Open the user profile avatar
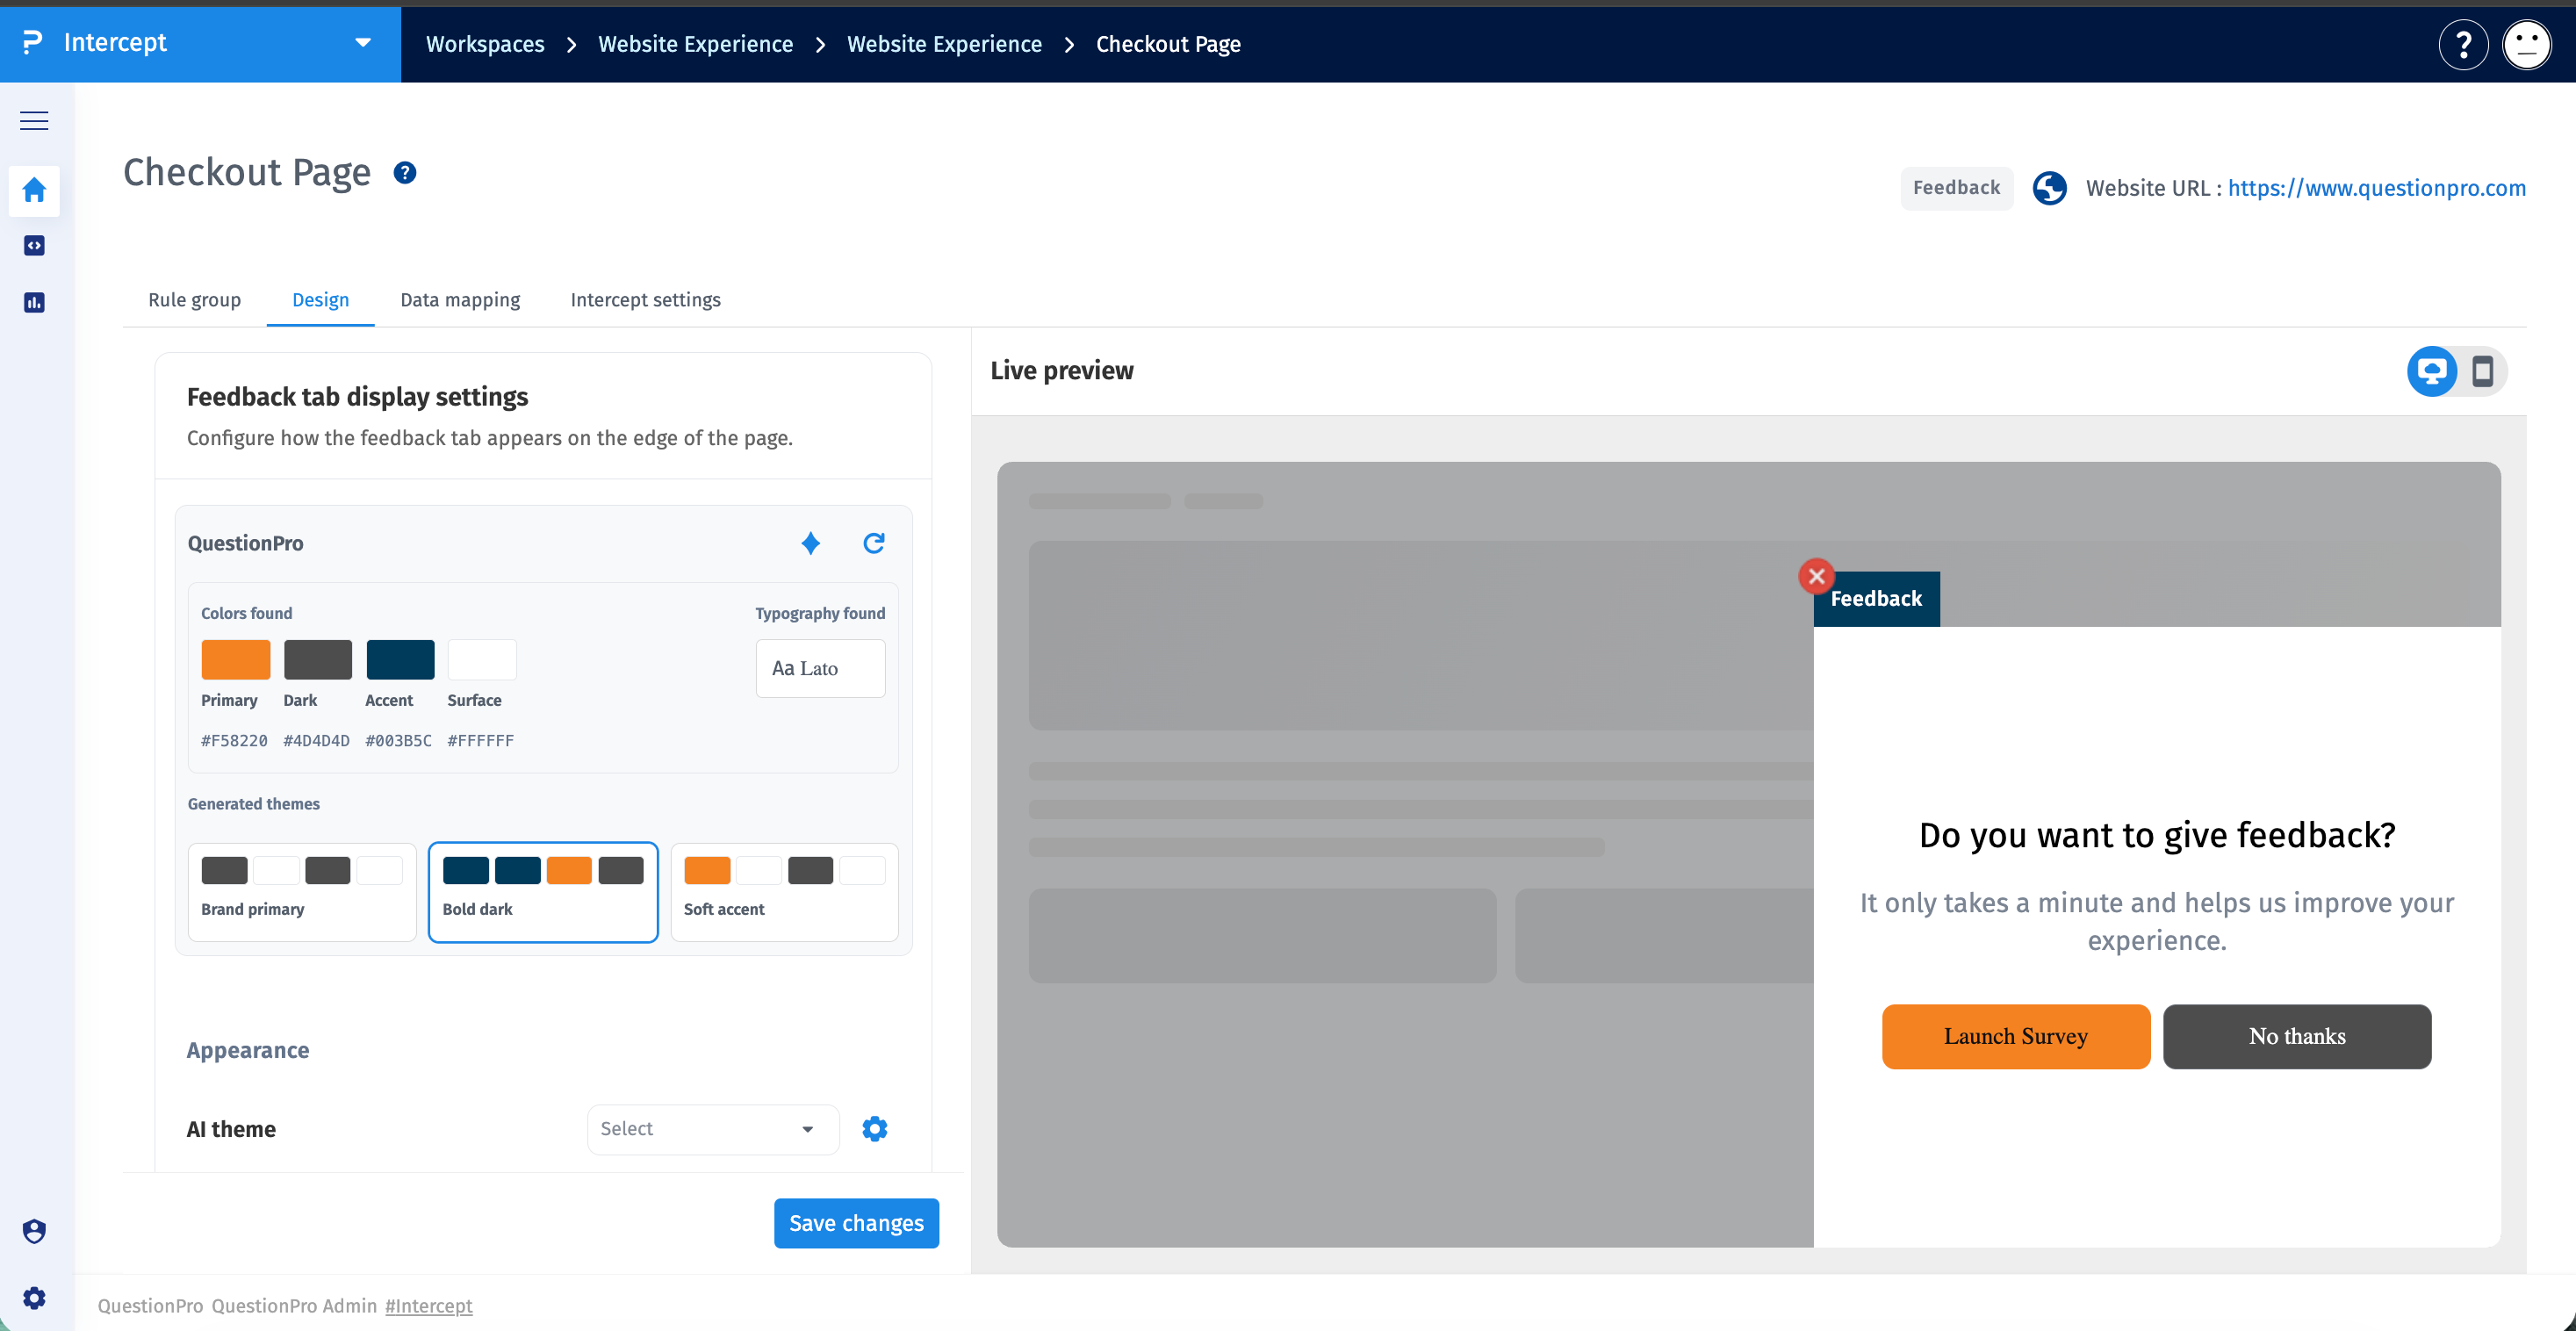Image resolution: width=2576 pixels, height=1331 pixels. click(2526, 44)
